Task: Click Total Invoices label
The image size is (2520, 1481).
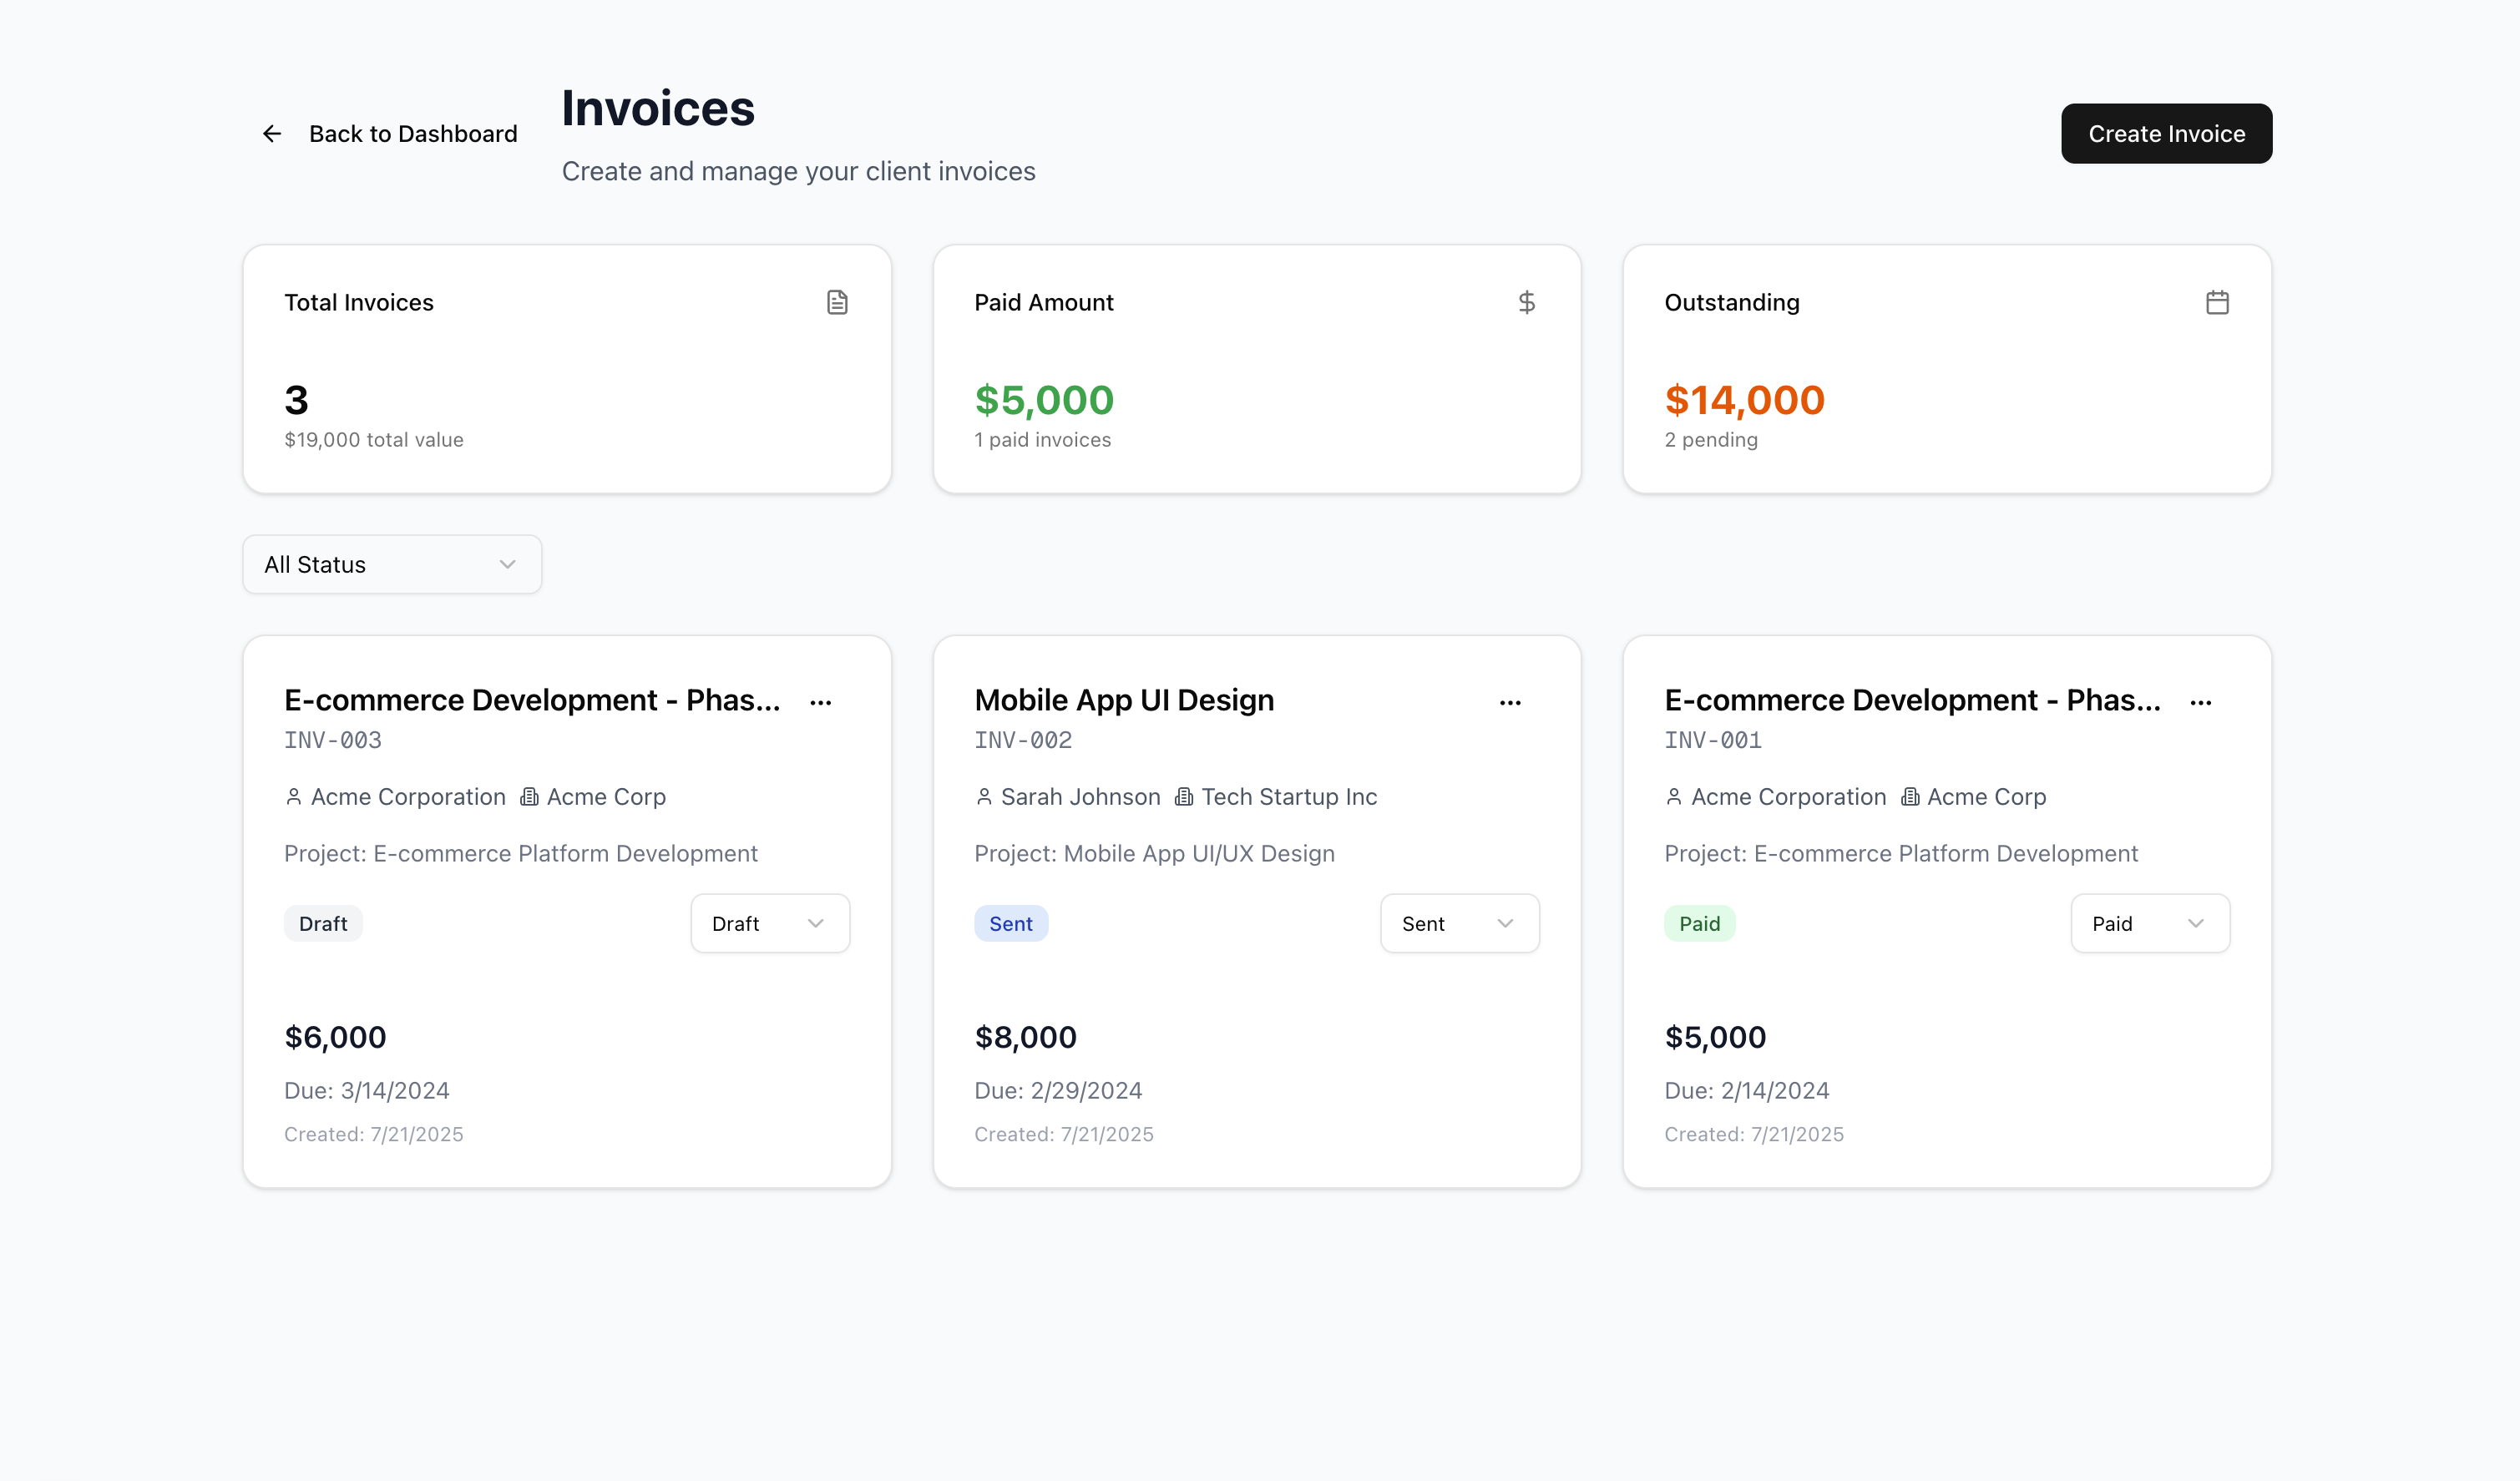Action: click(x=359, y=303)
